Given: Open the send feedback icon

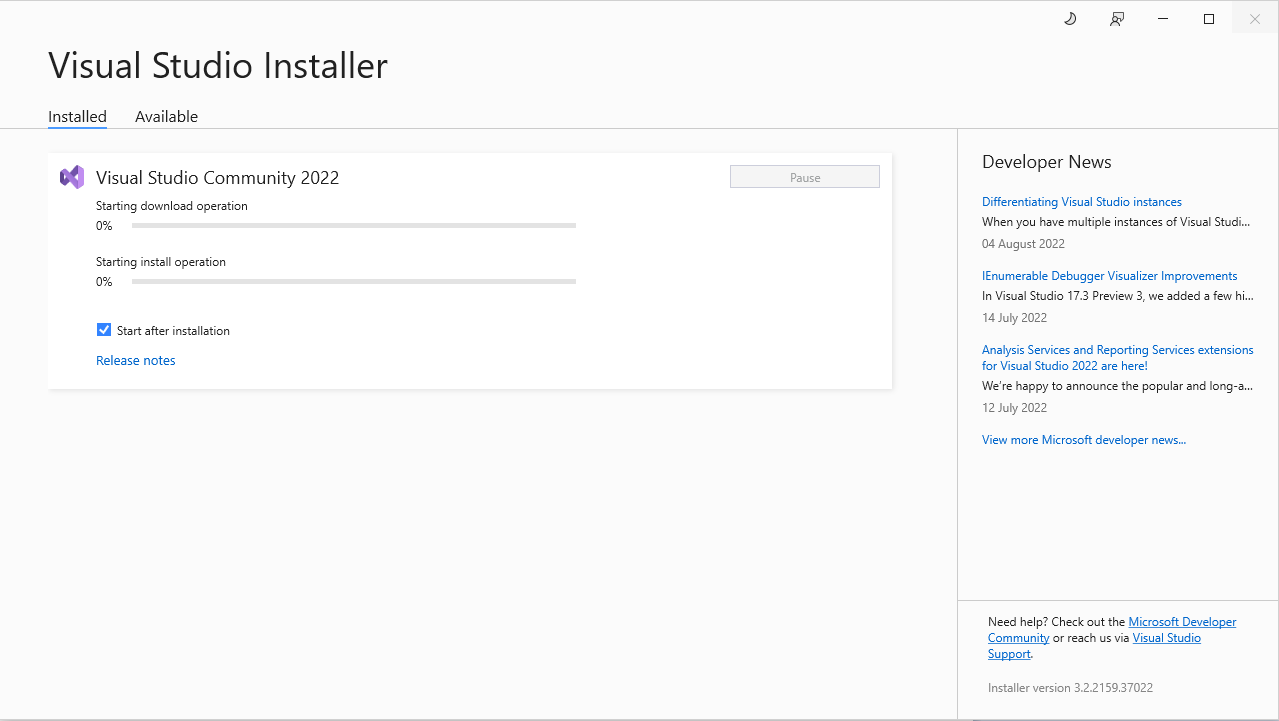Looking at the screenshot, I should pos(1117,19).
